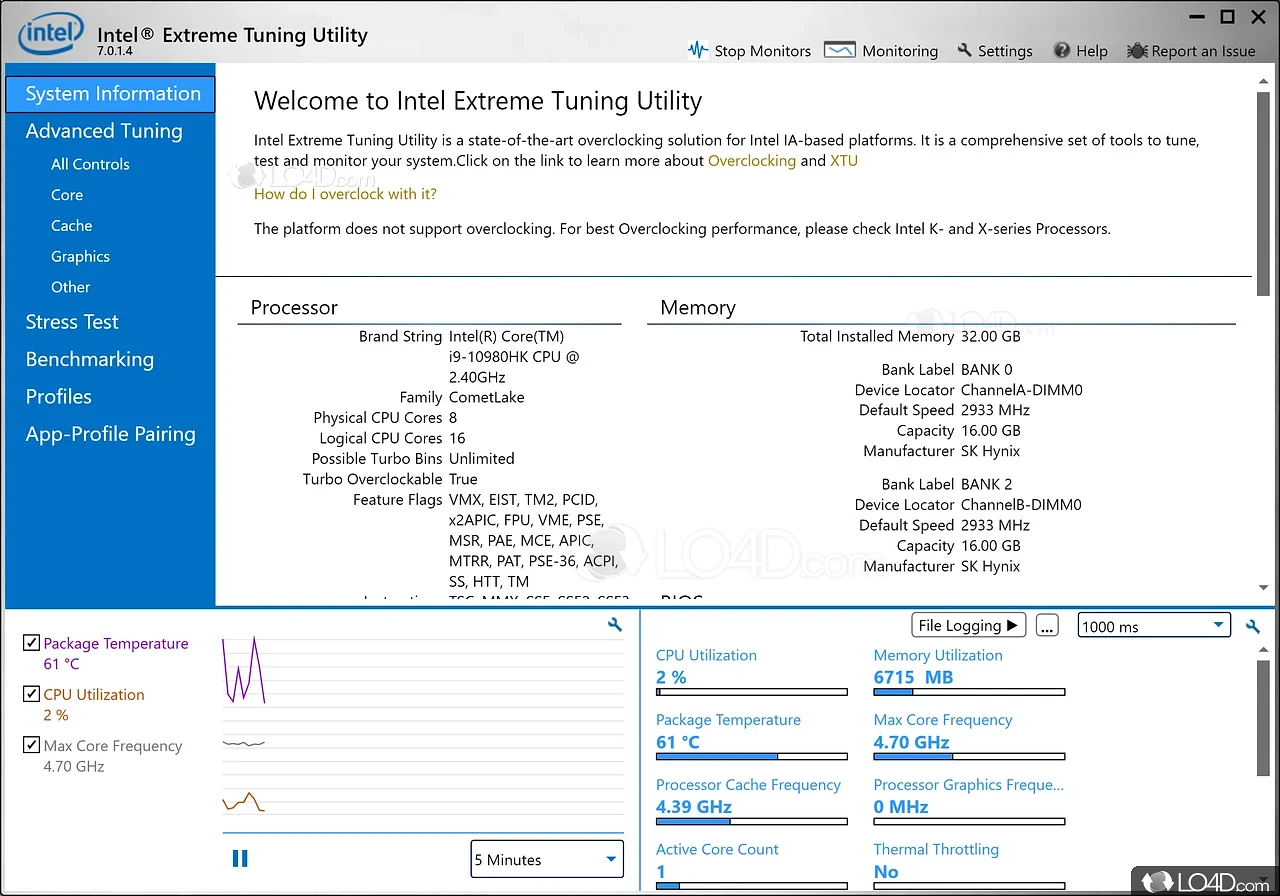Click Max Core Frequency progress bar
Screen dimensions: 1280x896
coord(969,756)
